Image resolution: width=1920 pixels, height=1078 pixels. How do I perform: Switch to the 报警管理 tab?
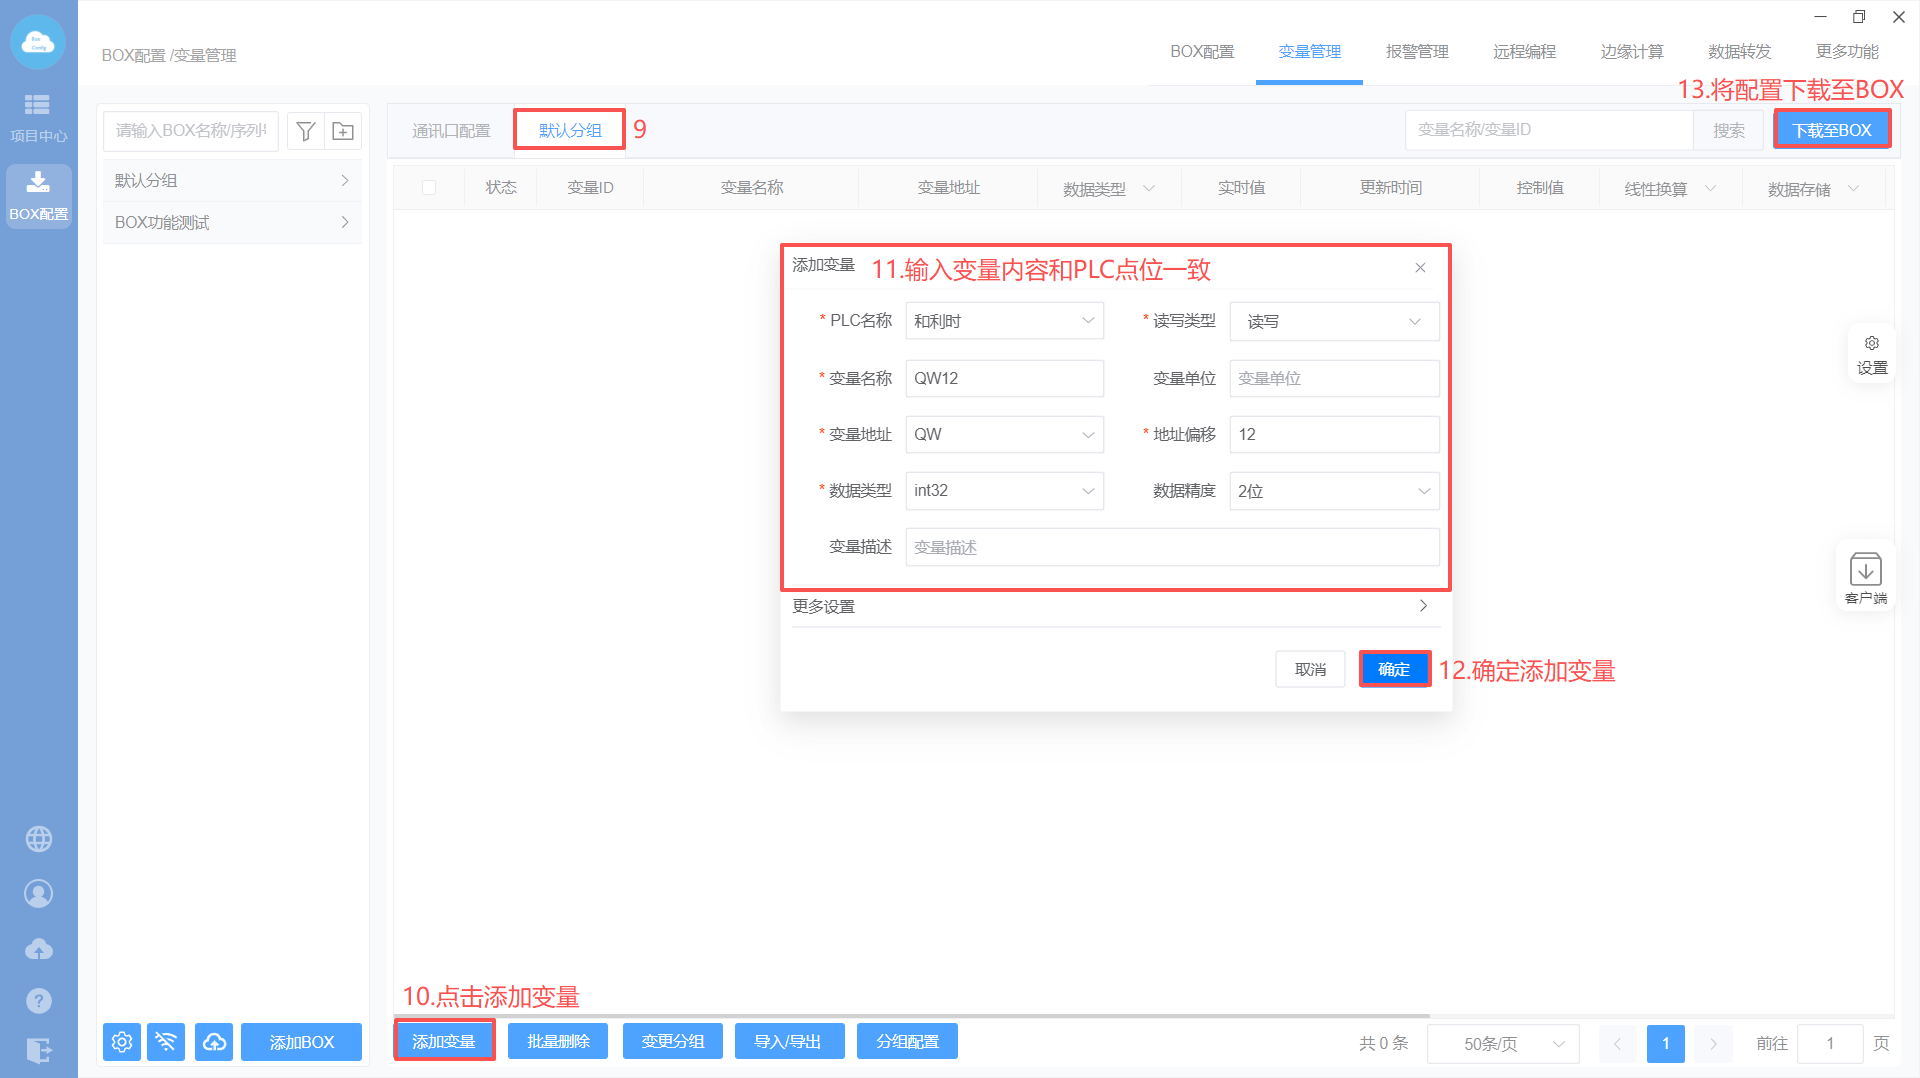pyautogui.click(x=1417, y=52)
